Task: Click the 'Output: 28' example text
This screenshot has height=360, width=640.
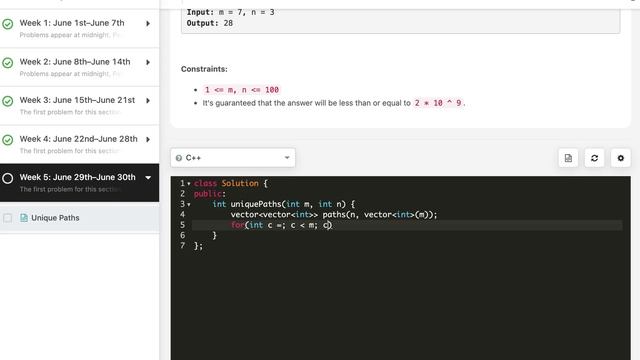Action: click(210, 23)
